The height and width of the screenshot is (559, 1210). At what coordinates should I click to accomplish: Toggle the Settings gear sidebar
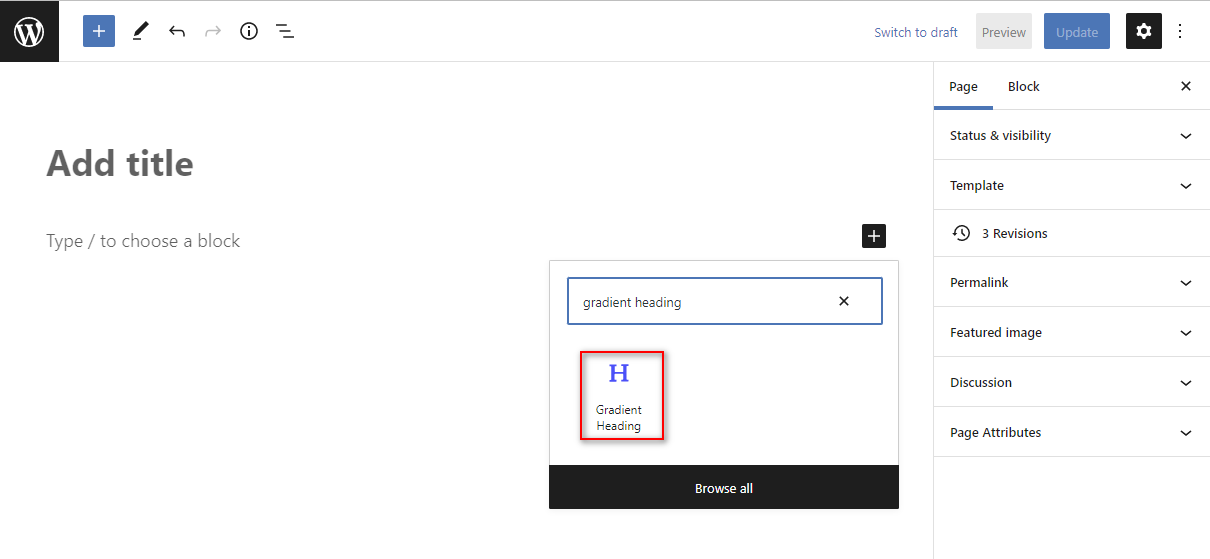point(1144,31)
